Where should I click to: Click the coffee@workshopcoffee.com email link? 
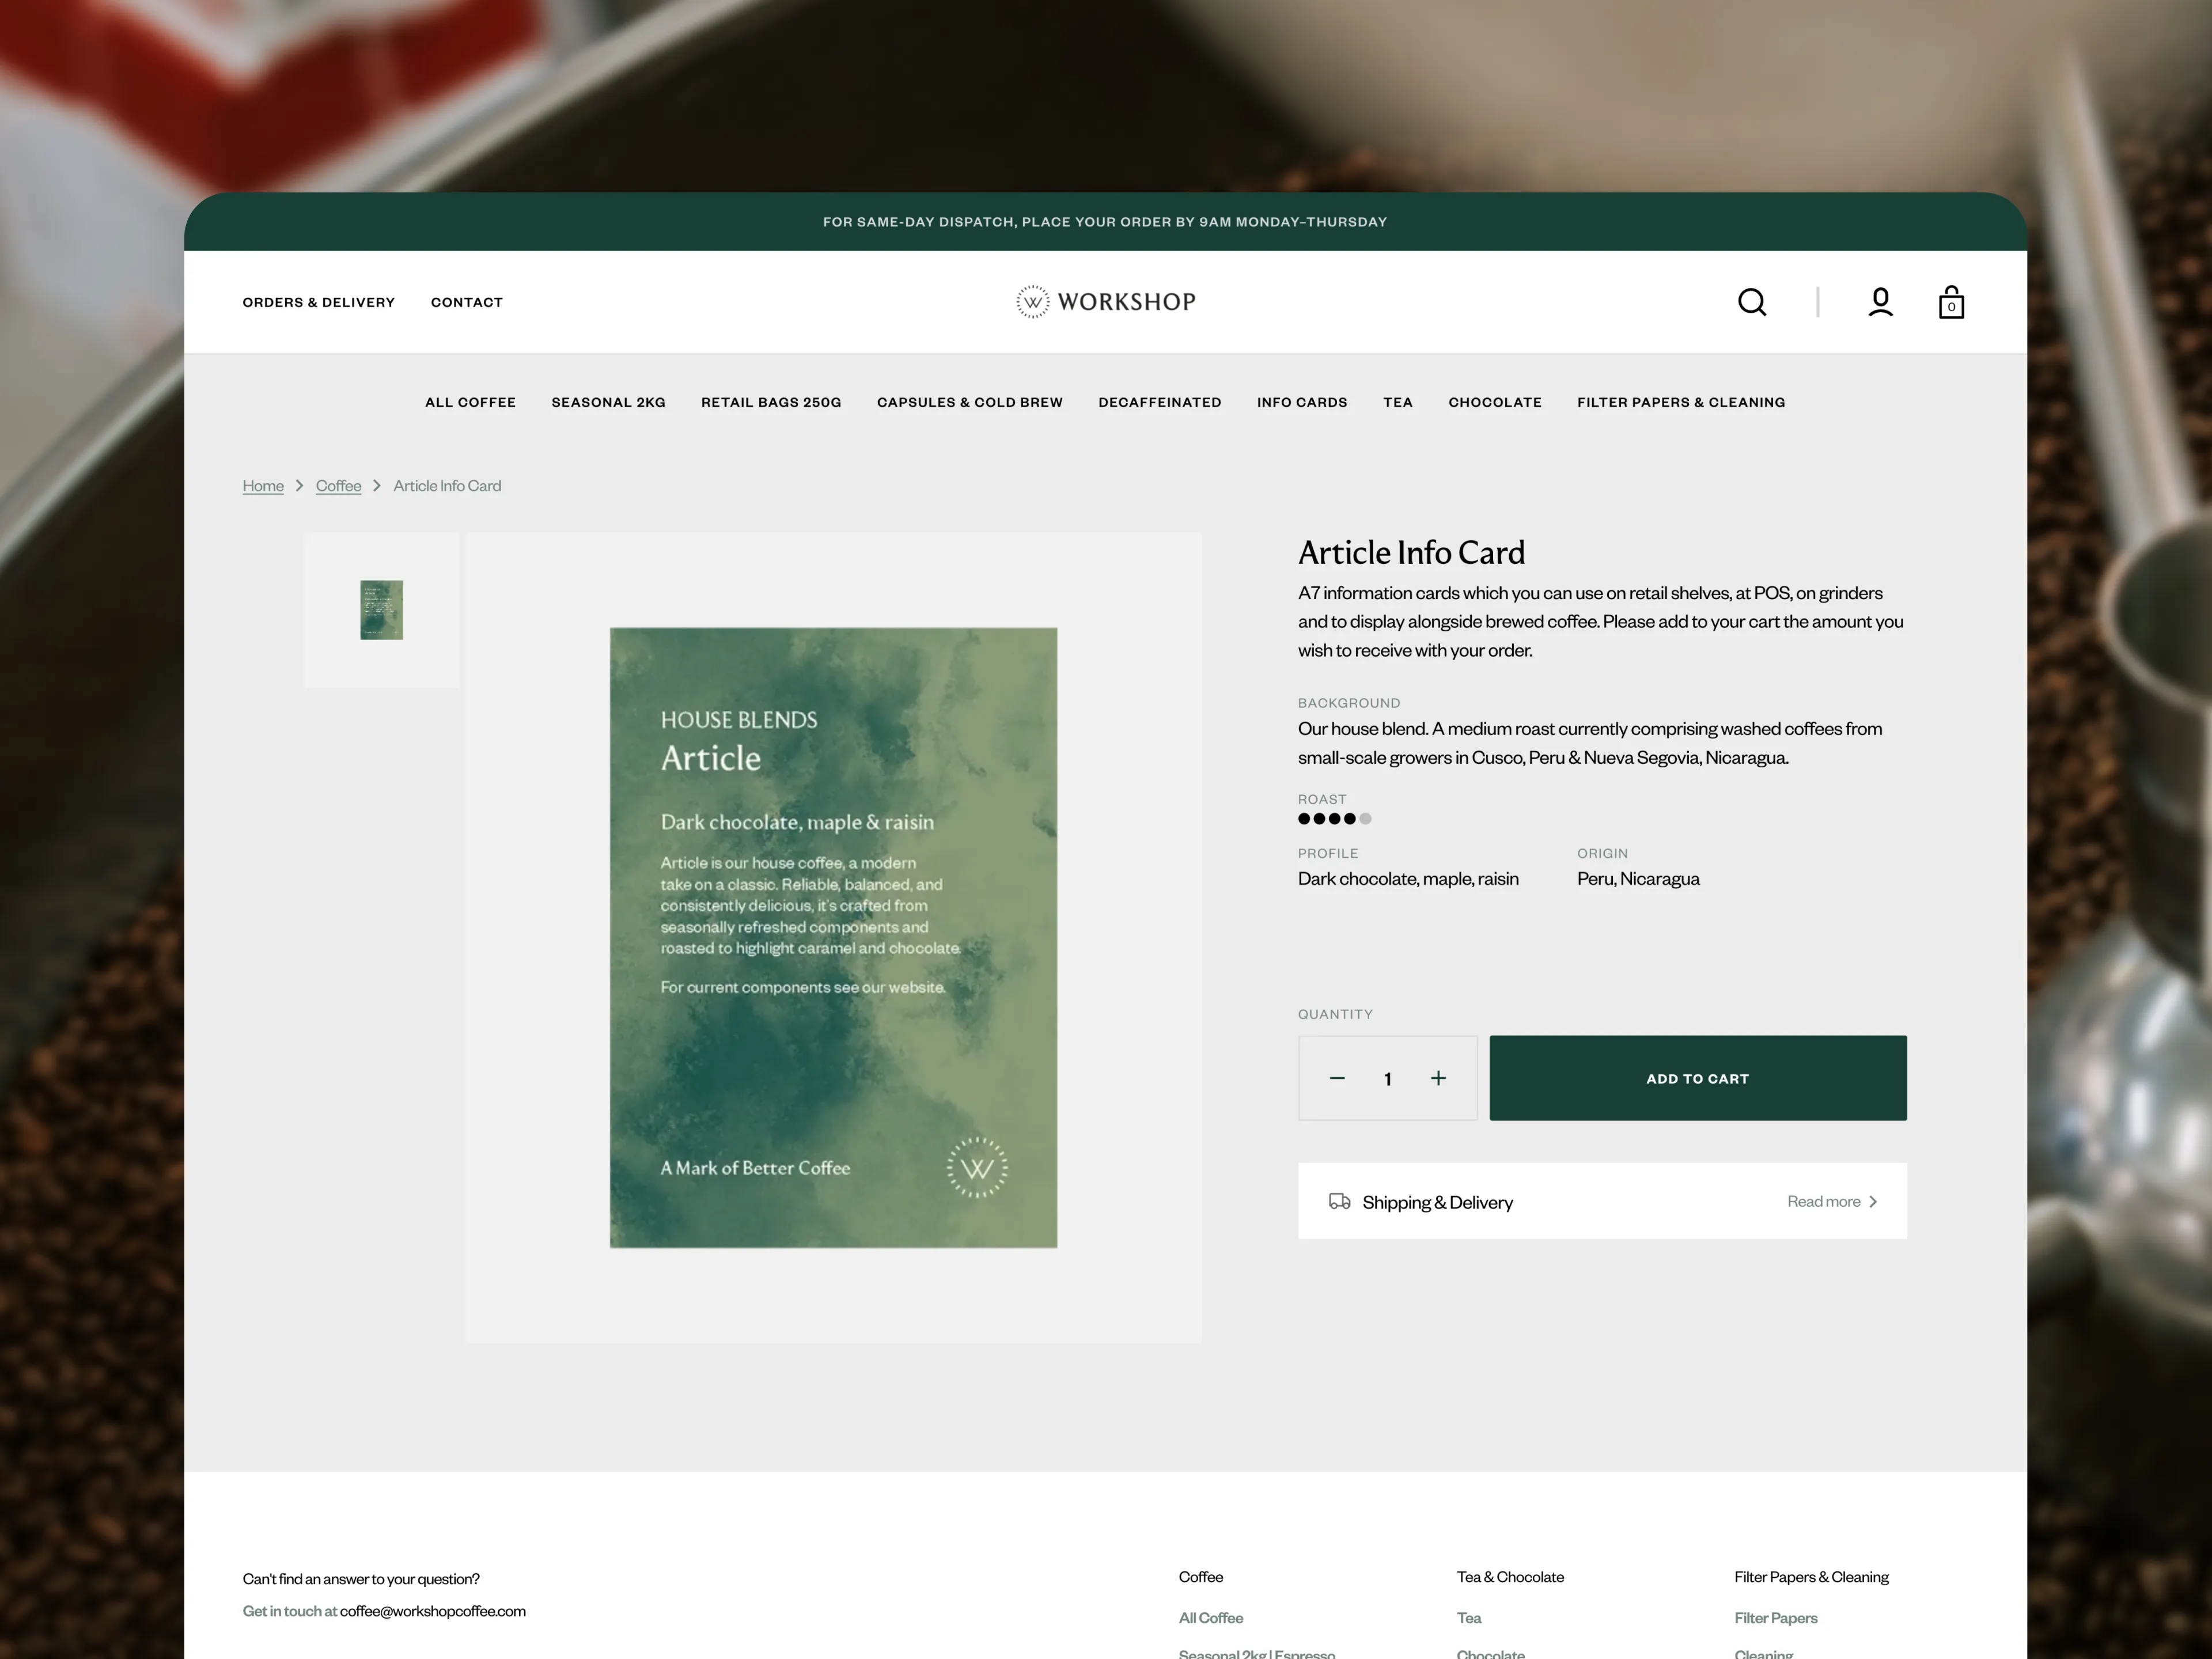[432, 1611]
